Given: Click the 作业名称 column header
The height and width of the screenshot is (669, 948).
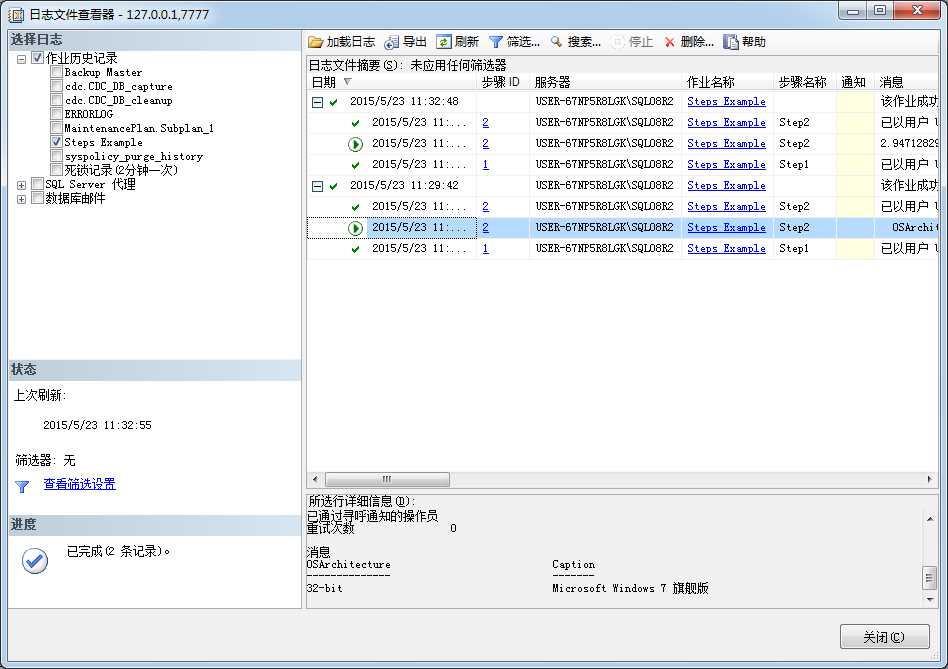Looking at the screenshot, I should tap(727, 82).
